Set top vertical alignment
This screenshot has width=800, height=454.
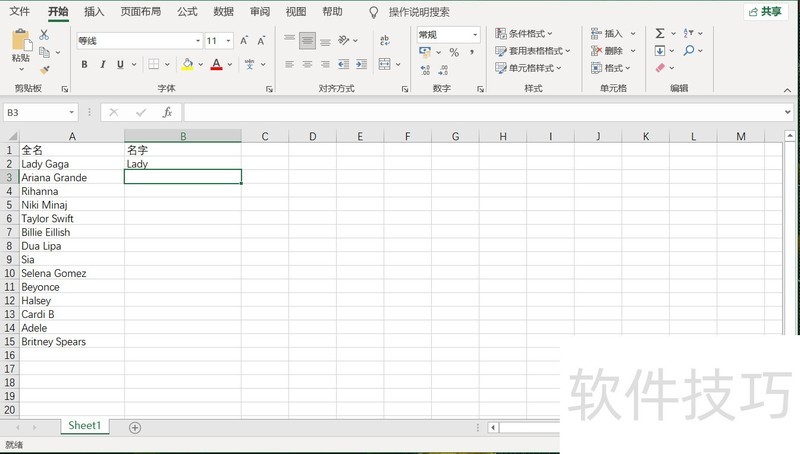(x=289, y=39)
